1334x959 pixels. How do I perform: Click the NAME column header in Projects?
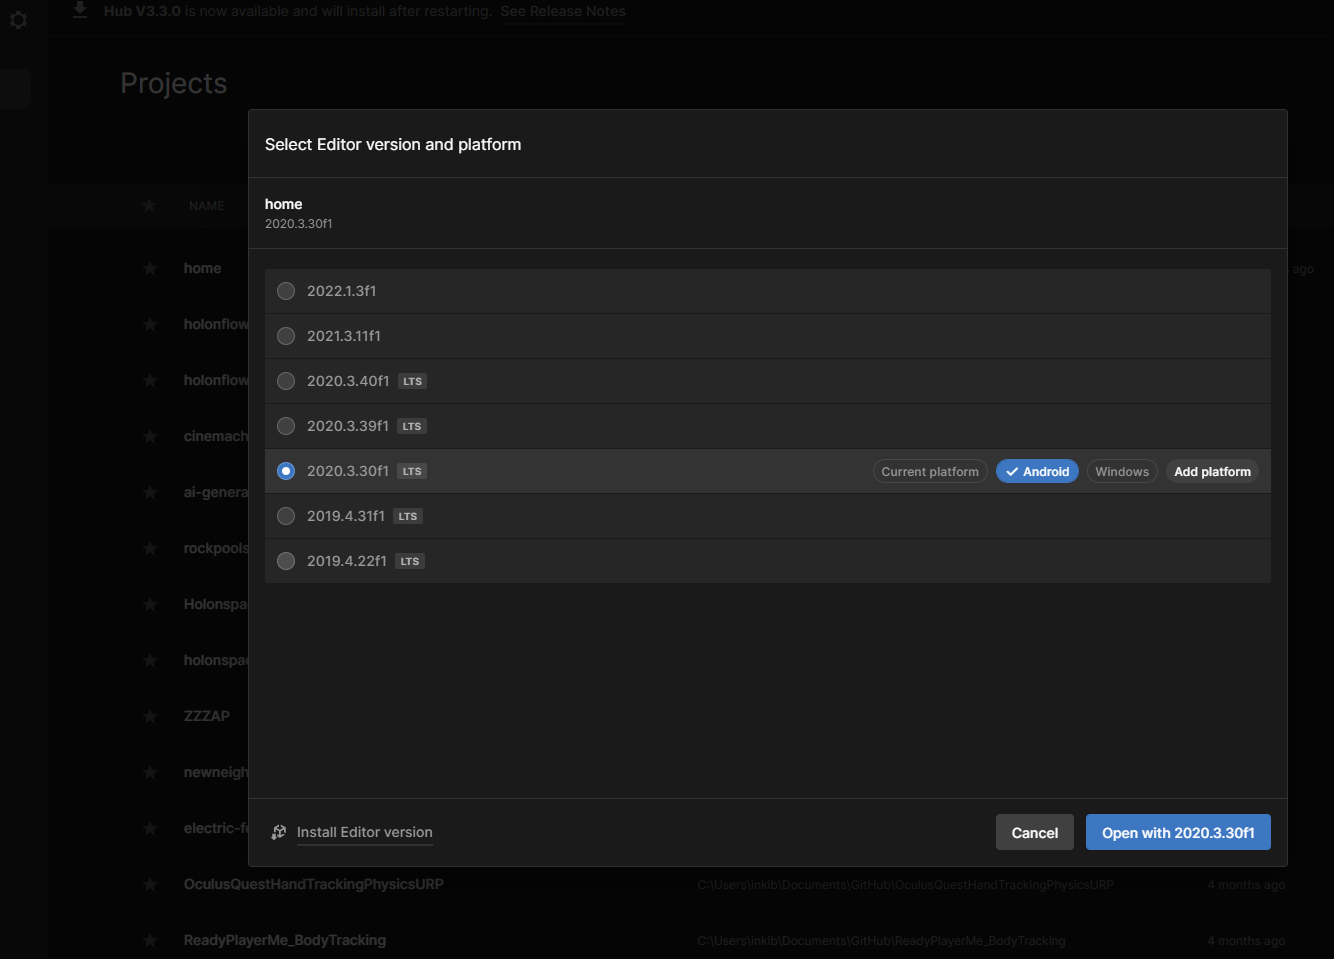(207, 206)
